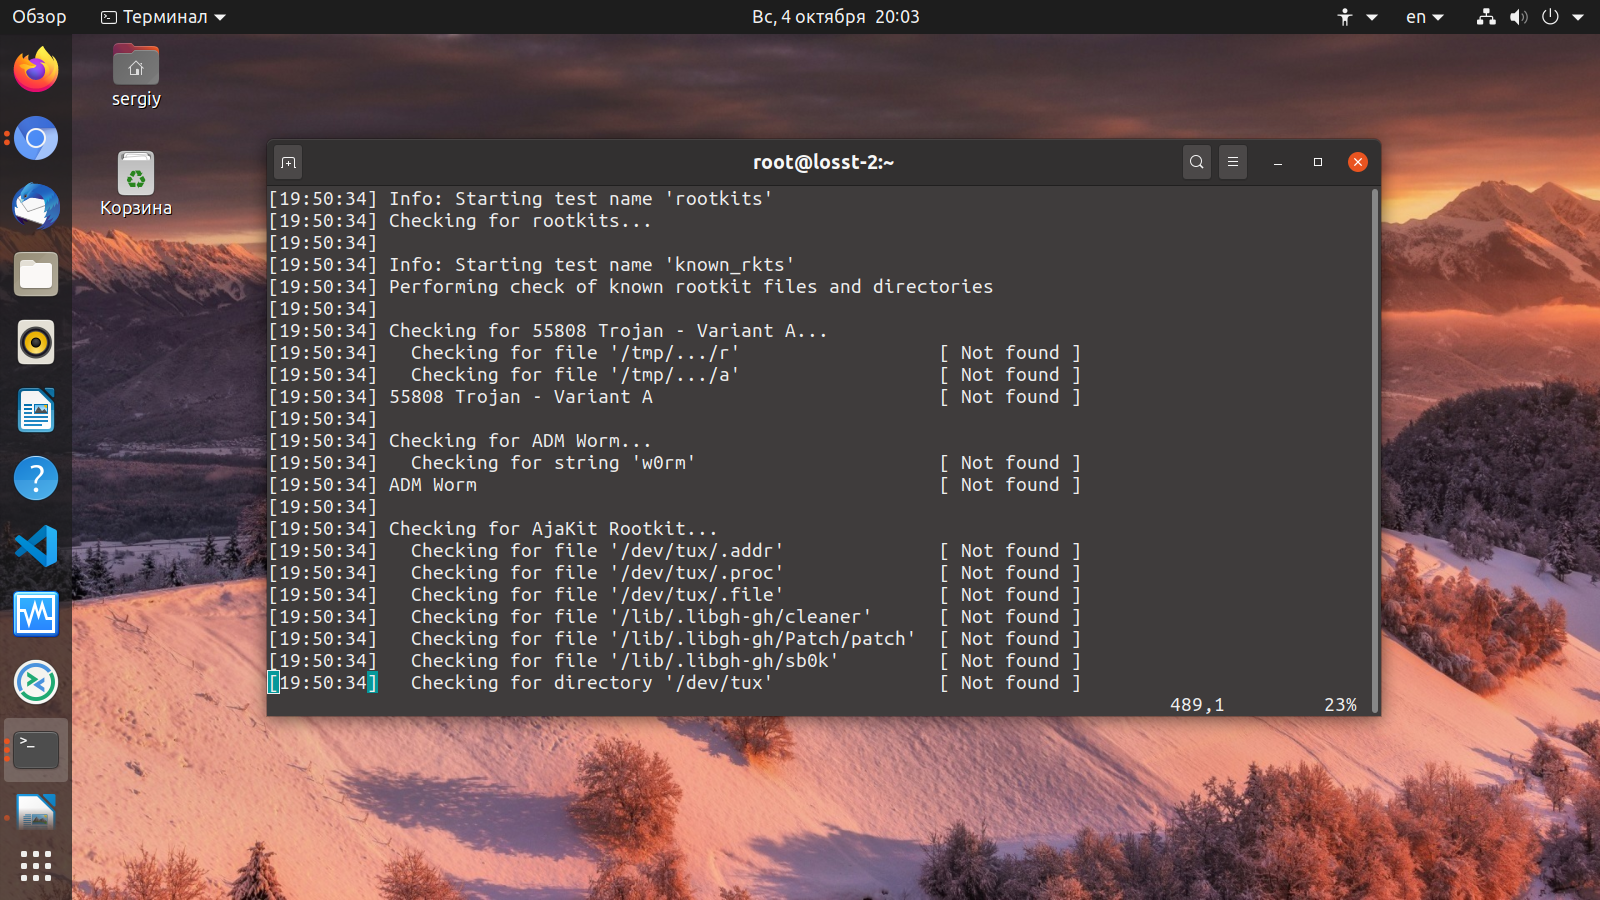Click the line checking string 'w0rm'
This screenshot has width=1600, height=900.
(675, 463)
